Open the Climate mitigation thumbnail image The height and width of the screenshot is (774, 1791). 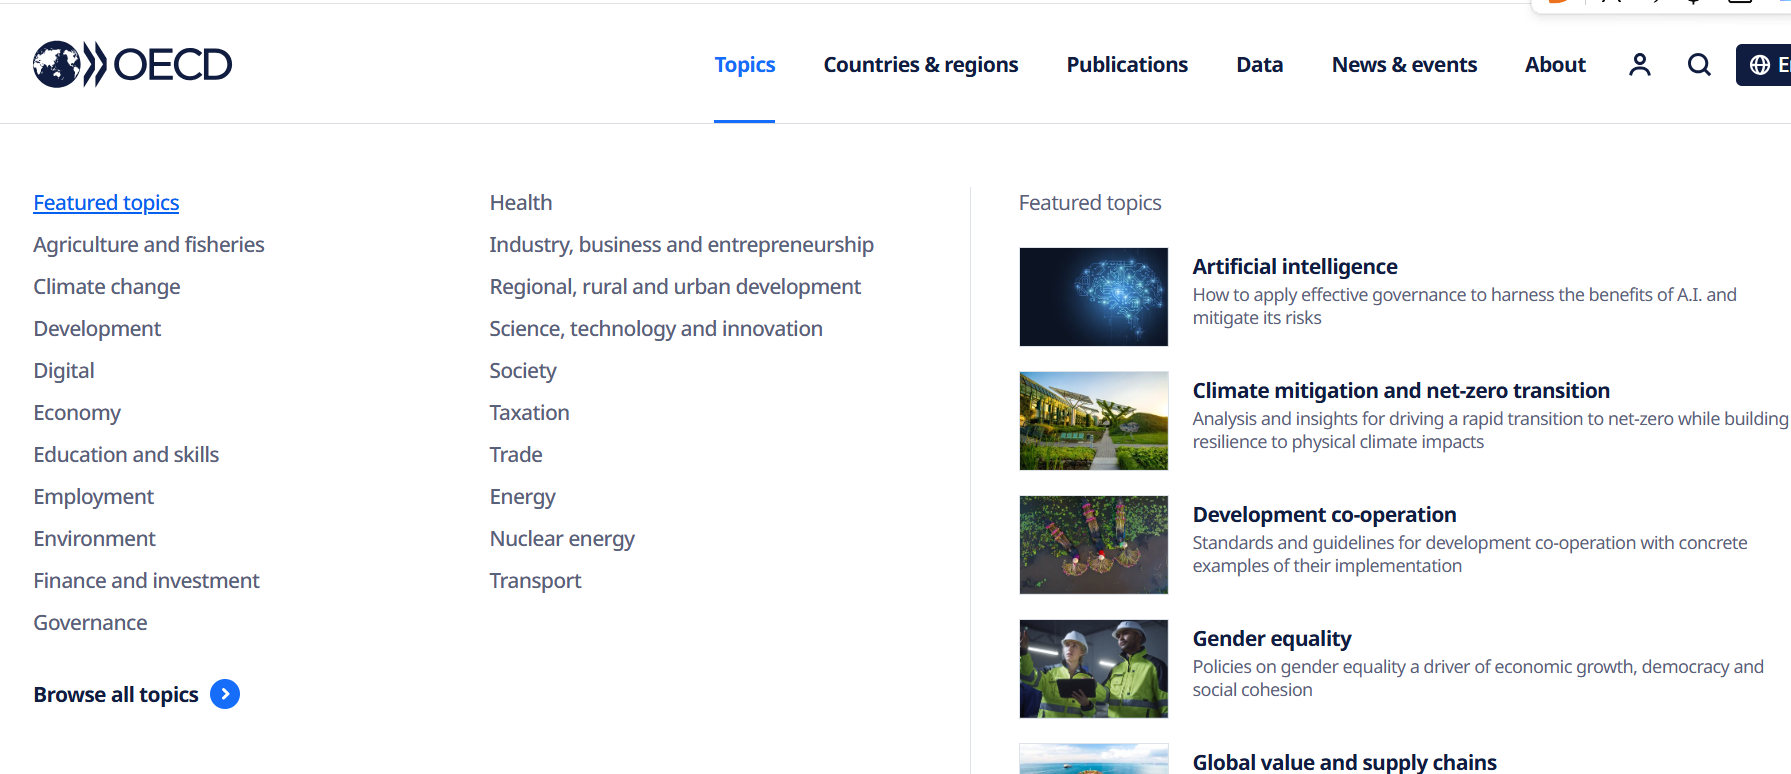tap(1093, 421)
